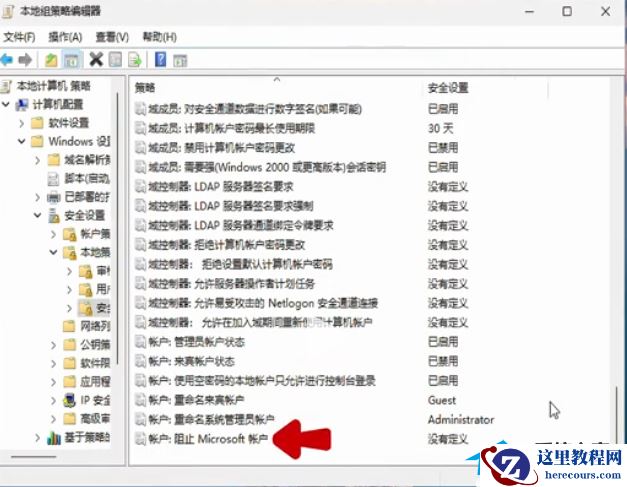
Task: Select policy 帐户: 重命名来宾帐户
Action: [196, 400]
